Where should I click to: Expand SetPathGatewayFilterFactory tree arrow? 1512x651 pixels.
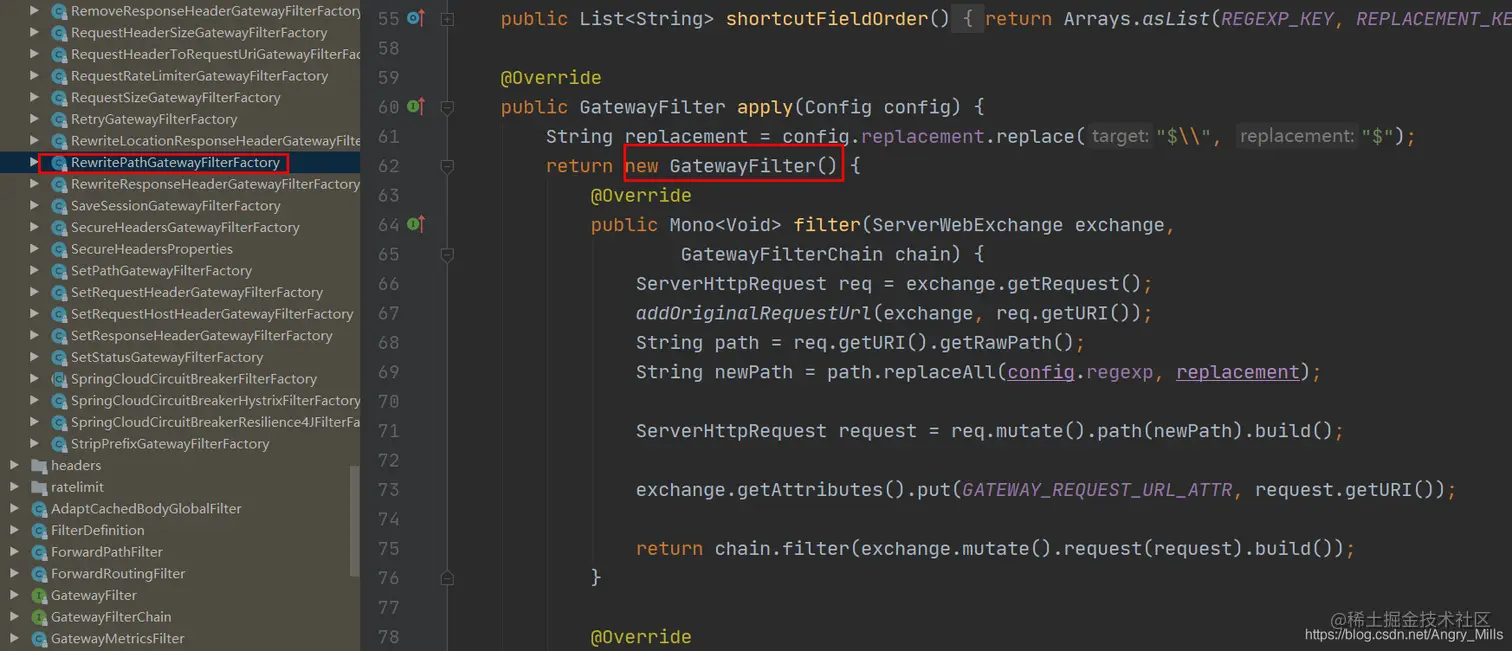coord(36,271)
